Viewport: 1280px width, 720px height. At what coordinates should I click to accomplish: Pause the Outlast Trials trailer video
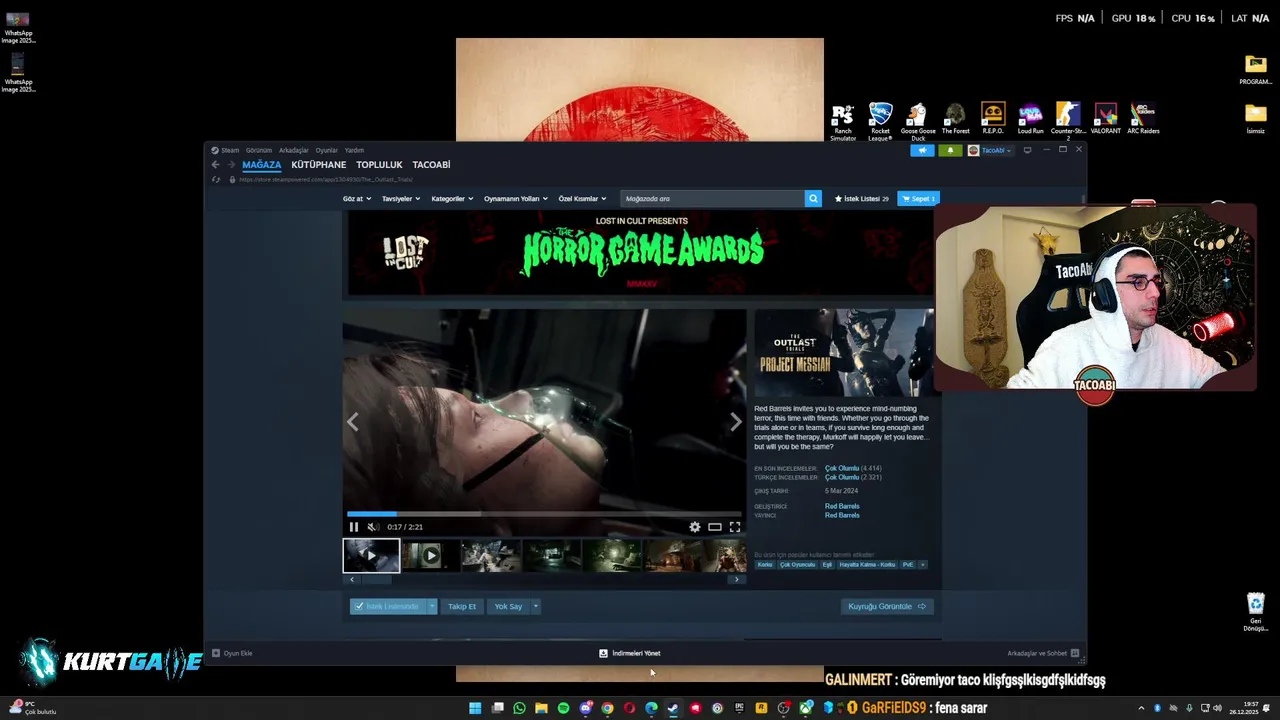[x=353, y=527]
